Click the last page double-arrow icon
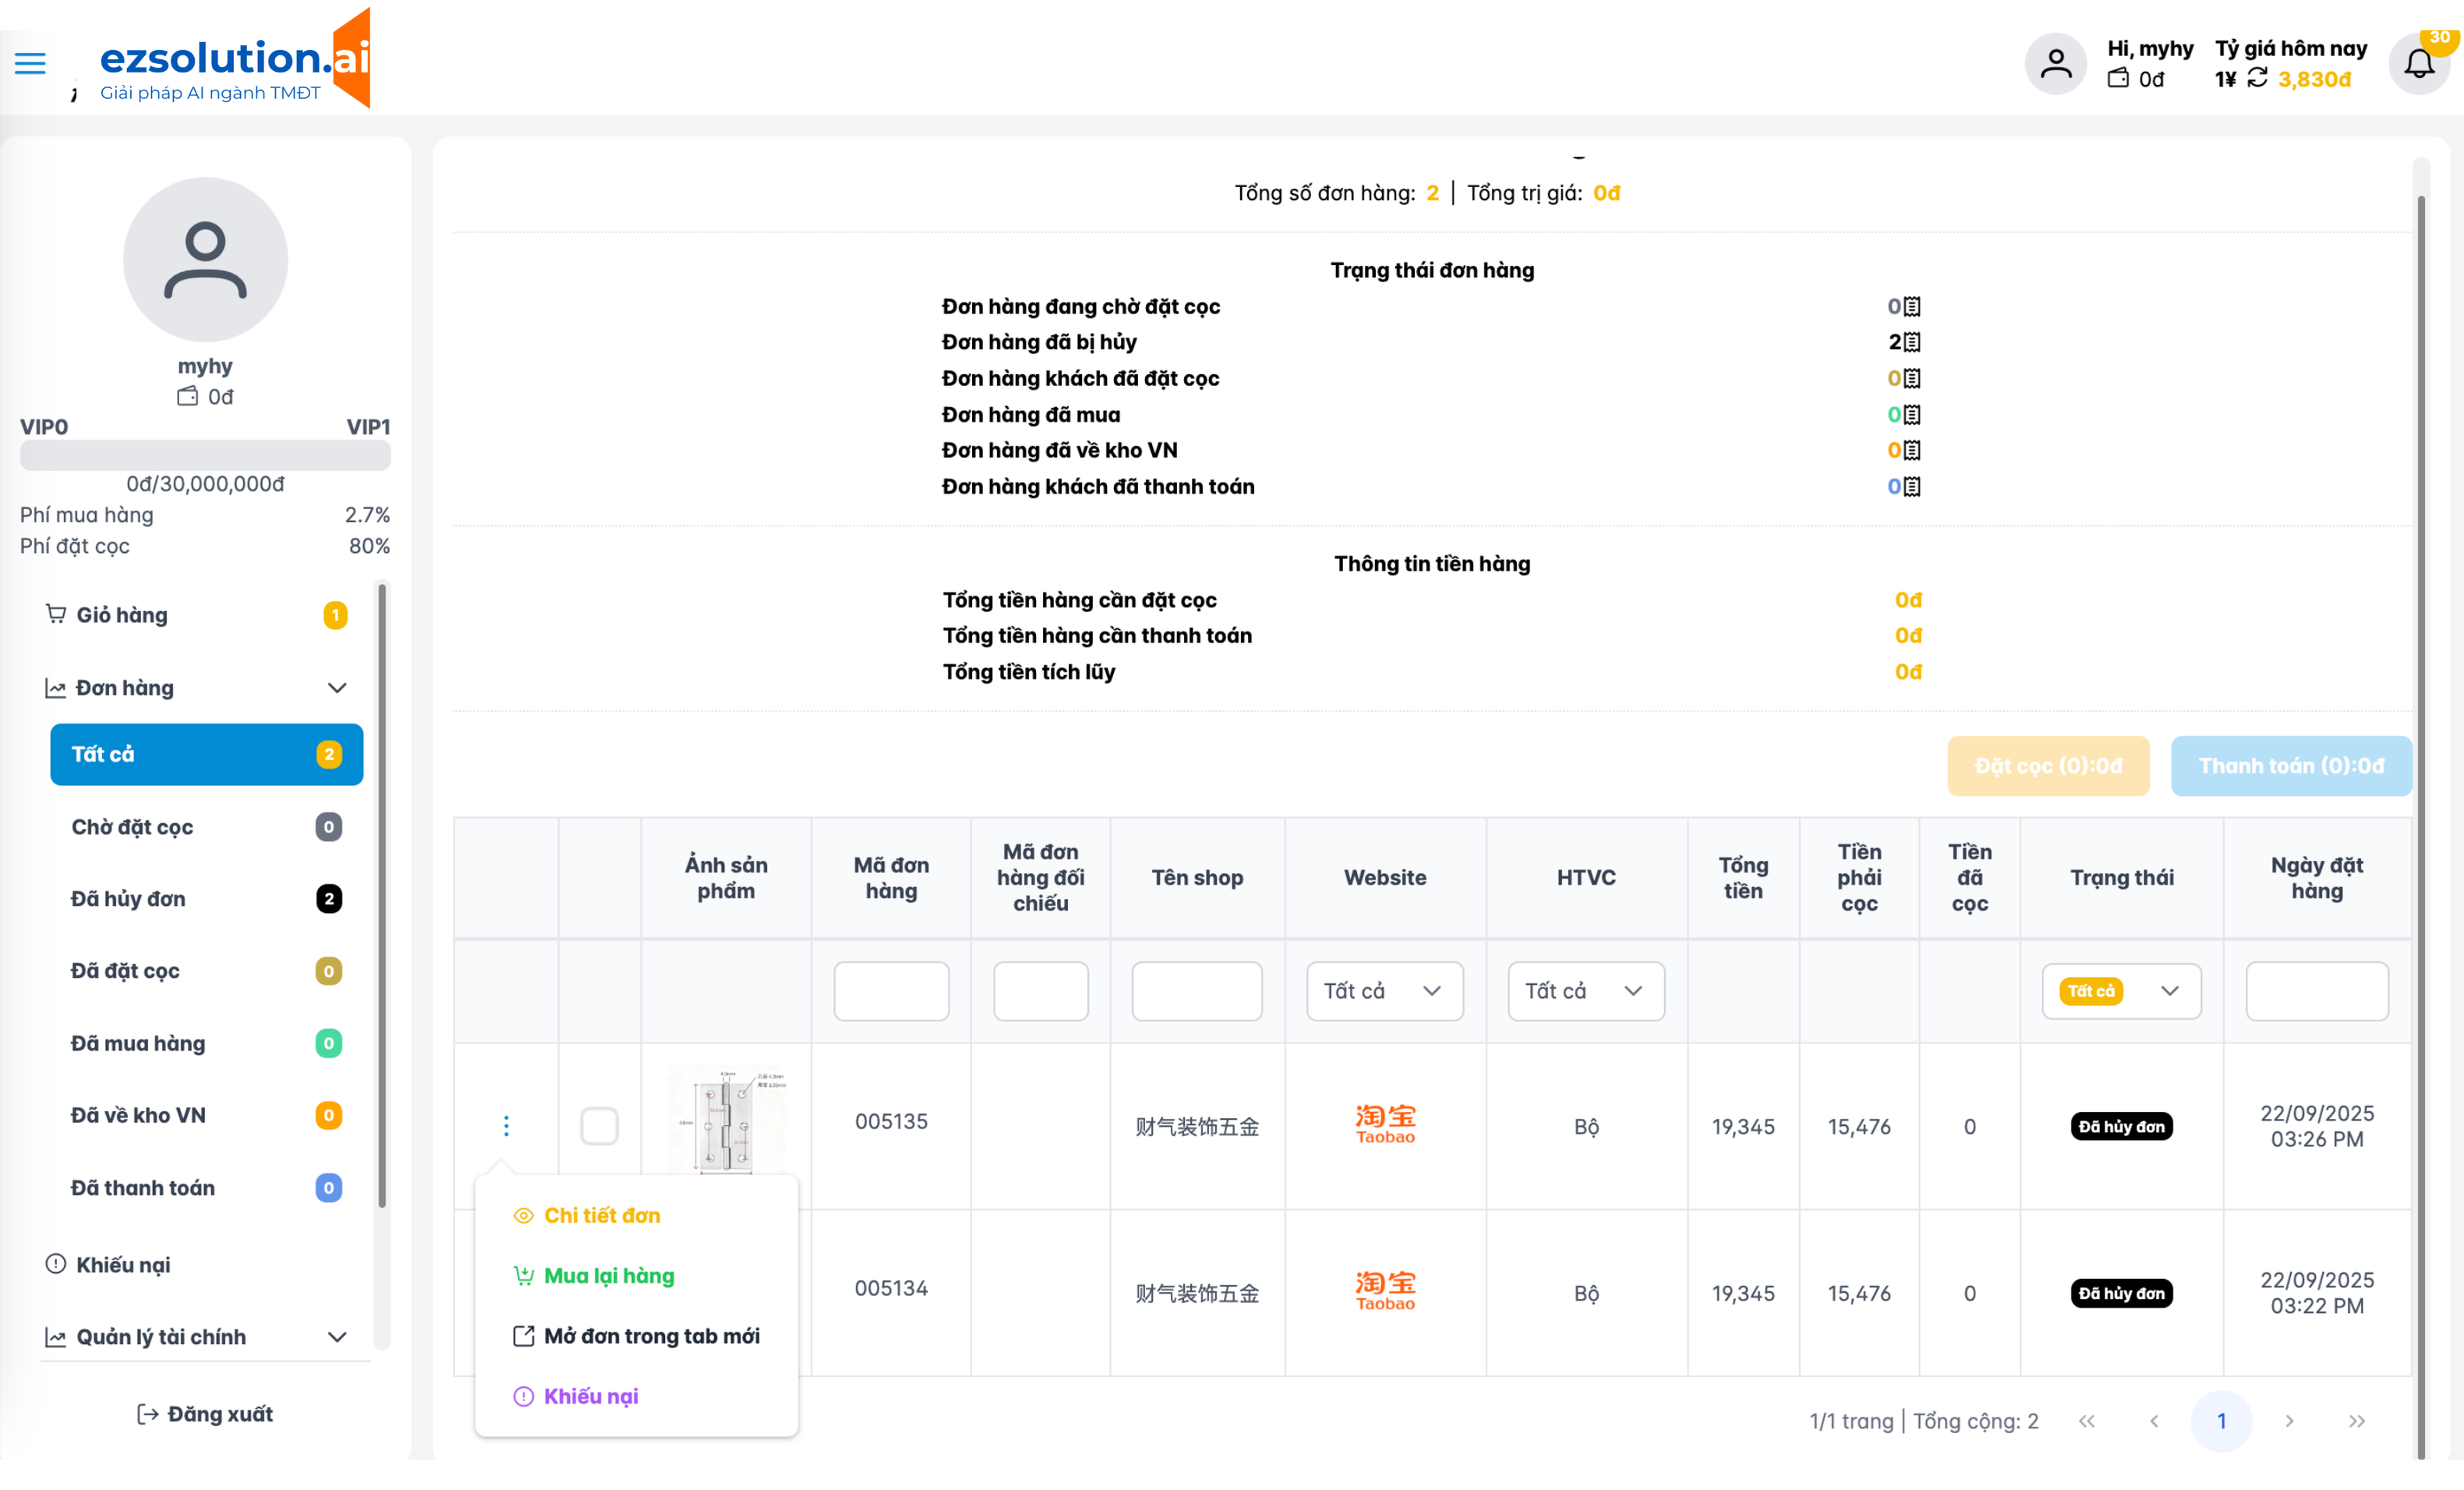 pos(2356,1421)
